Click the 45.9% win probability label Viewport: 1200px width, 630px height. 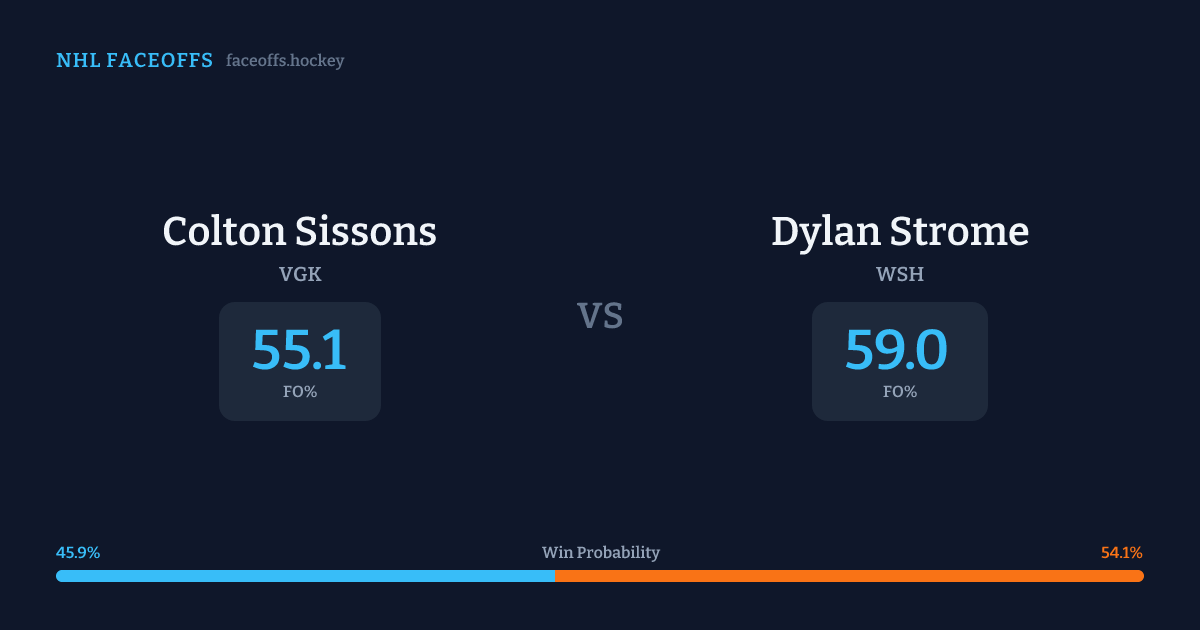pyautogui.click(x=78, y=553)
